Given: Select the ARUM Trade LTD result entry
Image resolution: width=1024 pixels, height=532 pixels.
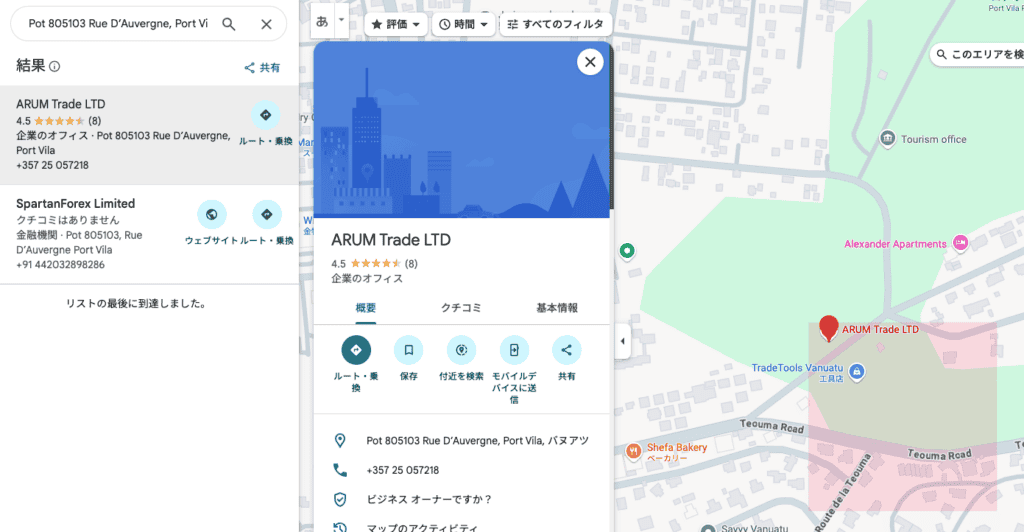Looking at the screenshot, I should 150,134.
